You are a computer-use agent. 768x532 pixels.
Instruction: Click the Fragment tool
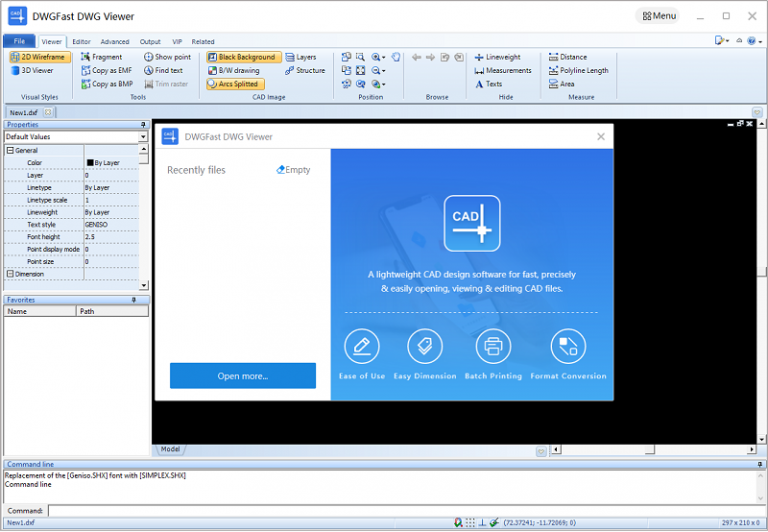click(x=101, y=57)
